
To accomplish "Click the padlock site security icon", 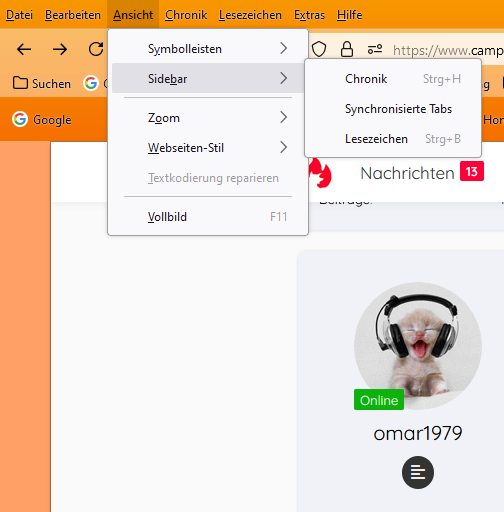I will coord(347,49).
